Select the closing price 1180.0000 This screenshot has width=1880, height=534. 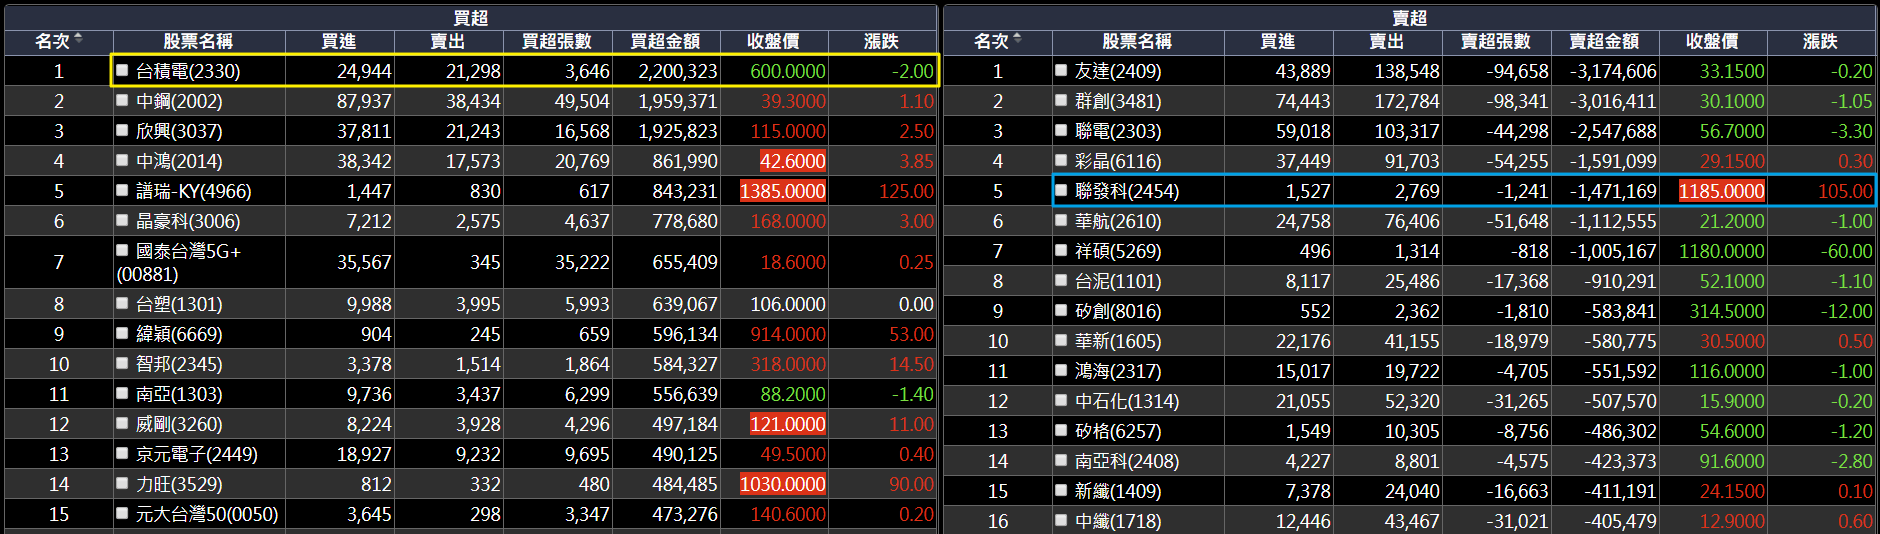(x=1722, y=251)
